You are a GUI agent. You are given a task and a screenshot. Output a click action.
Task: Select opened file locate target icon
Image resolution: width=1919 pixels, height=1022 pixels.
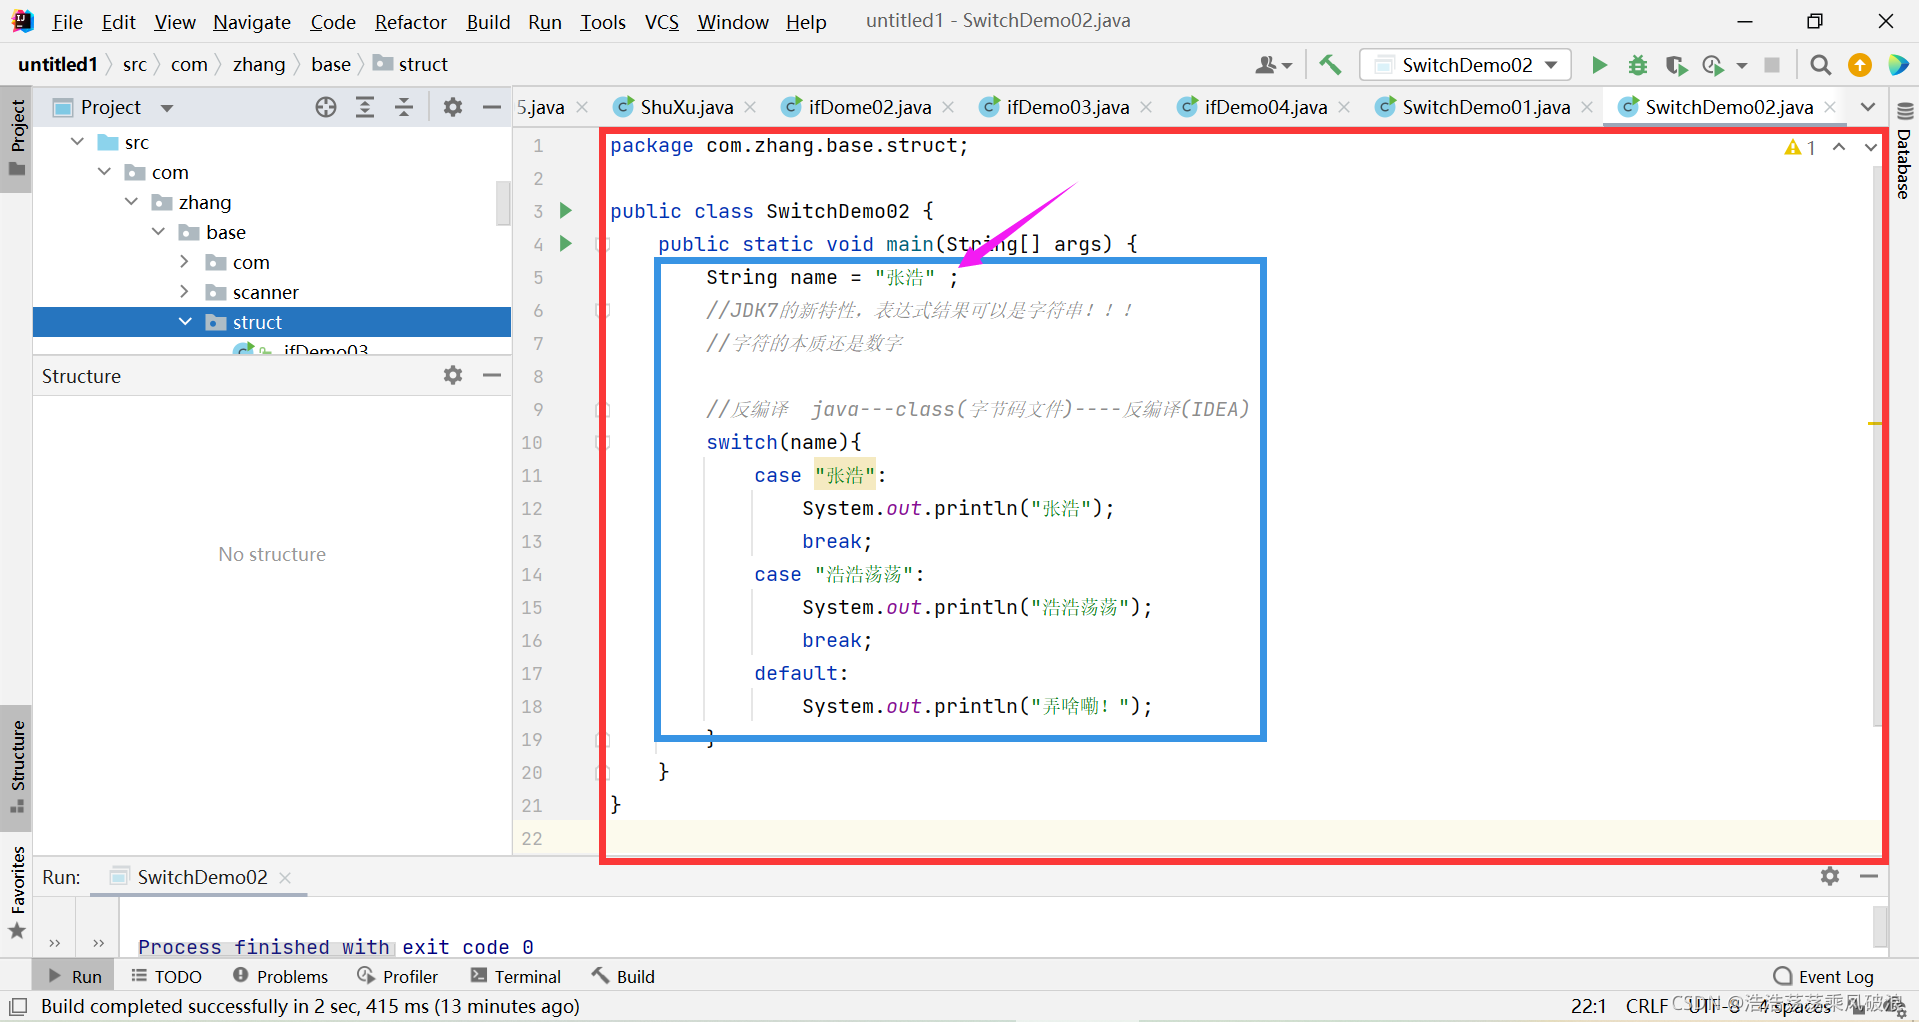[326, 107]
